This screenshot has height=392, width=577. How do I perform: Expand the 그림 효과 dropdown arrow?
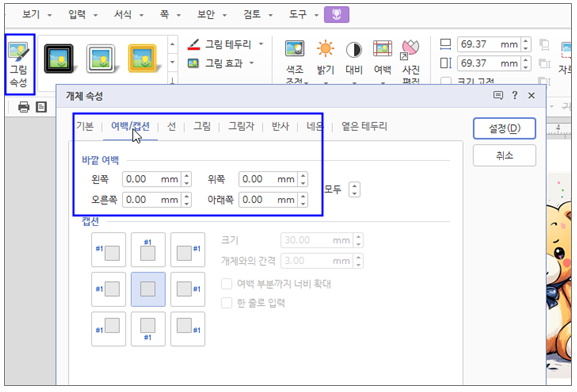tap(252, 63)
